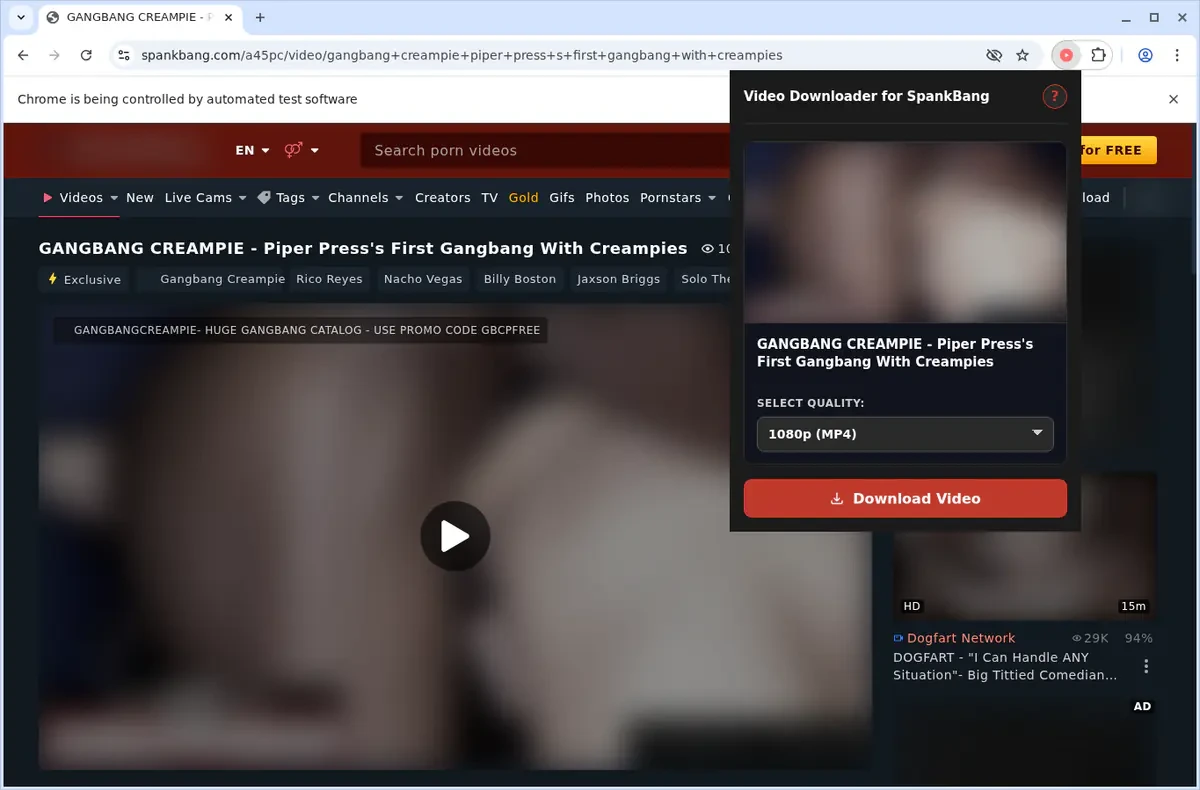Open the 1080p (MP4) quality dropdown
Screen dimensions: 1200x790
tap(905, 434)
